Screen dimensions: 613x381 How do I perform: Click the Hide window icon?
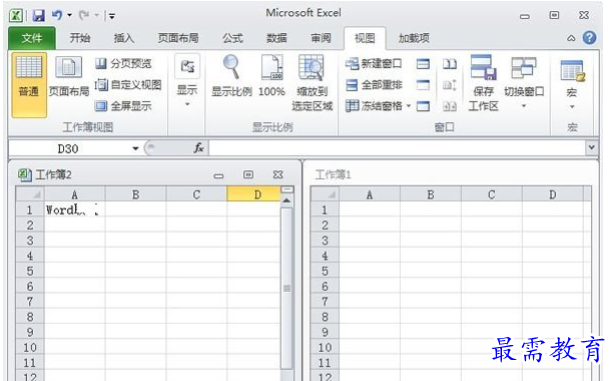pyautogui.click(x=423, y=84)
